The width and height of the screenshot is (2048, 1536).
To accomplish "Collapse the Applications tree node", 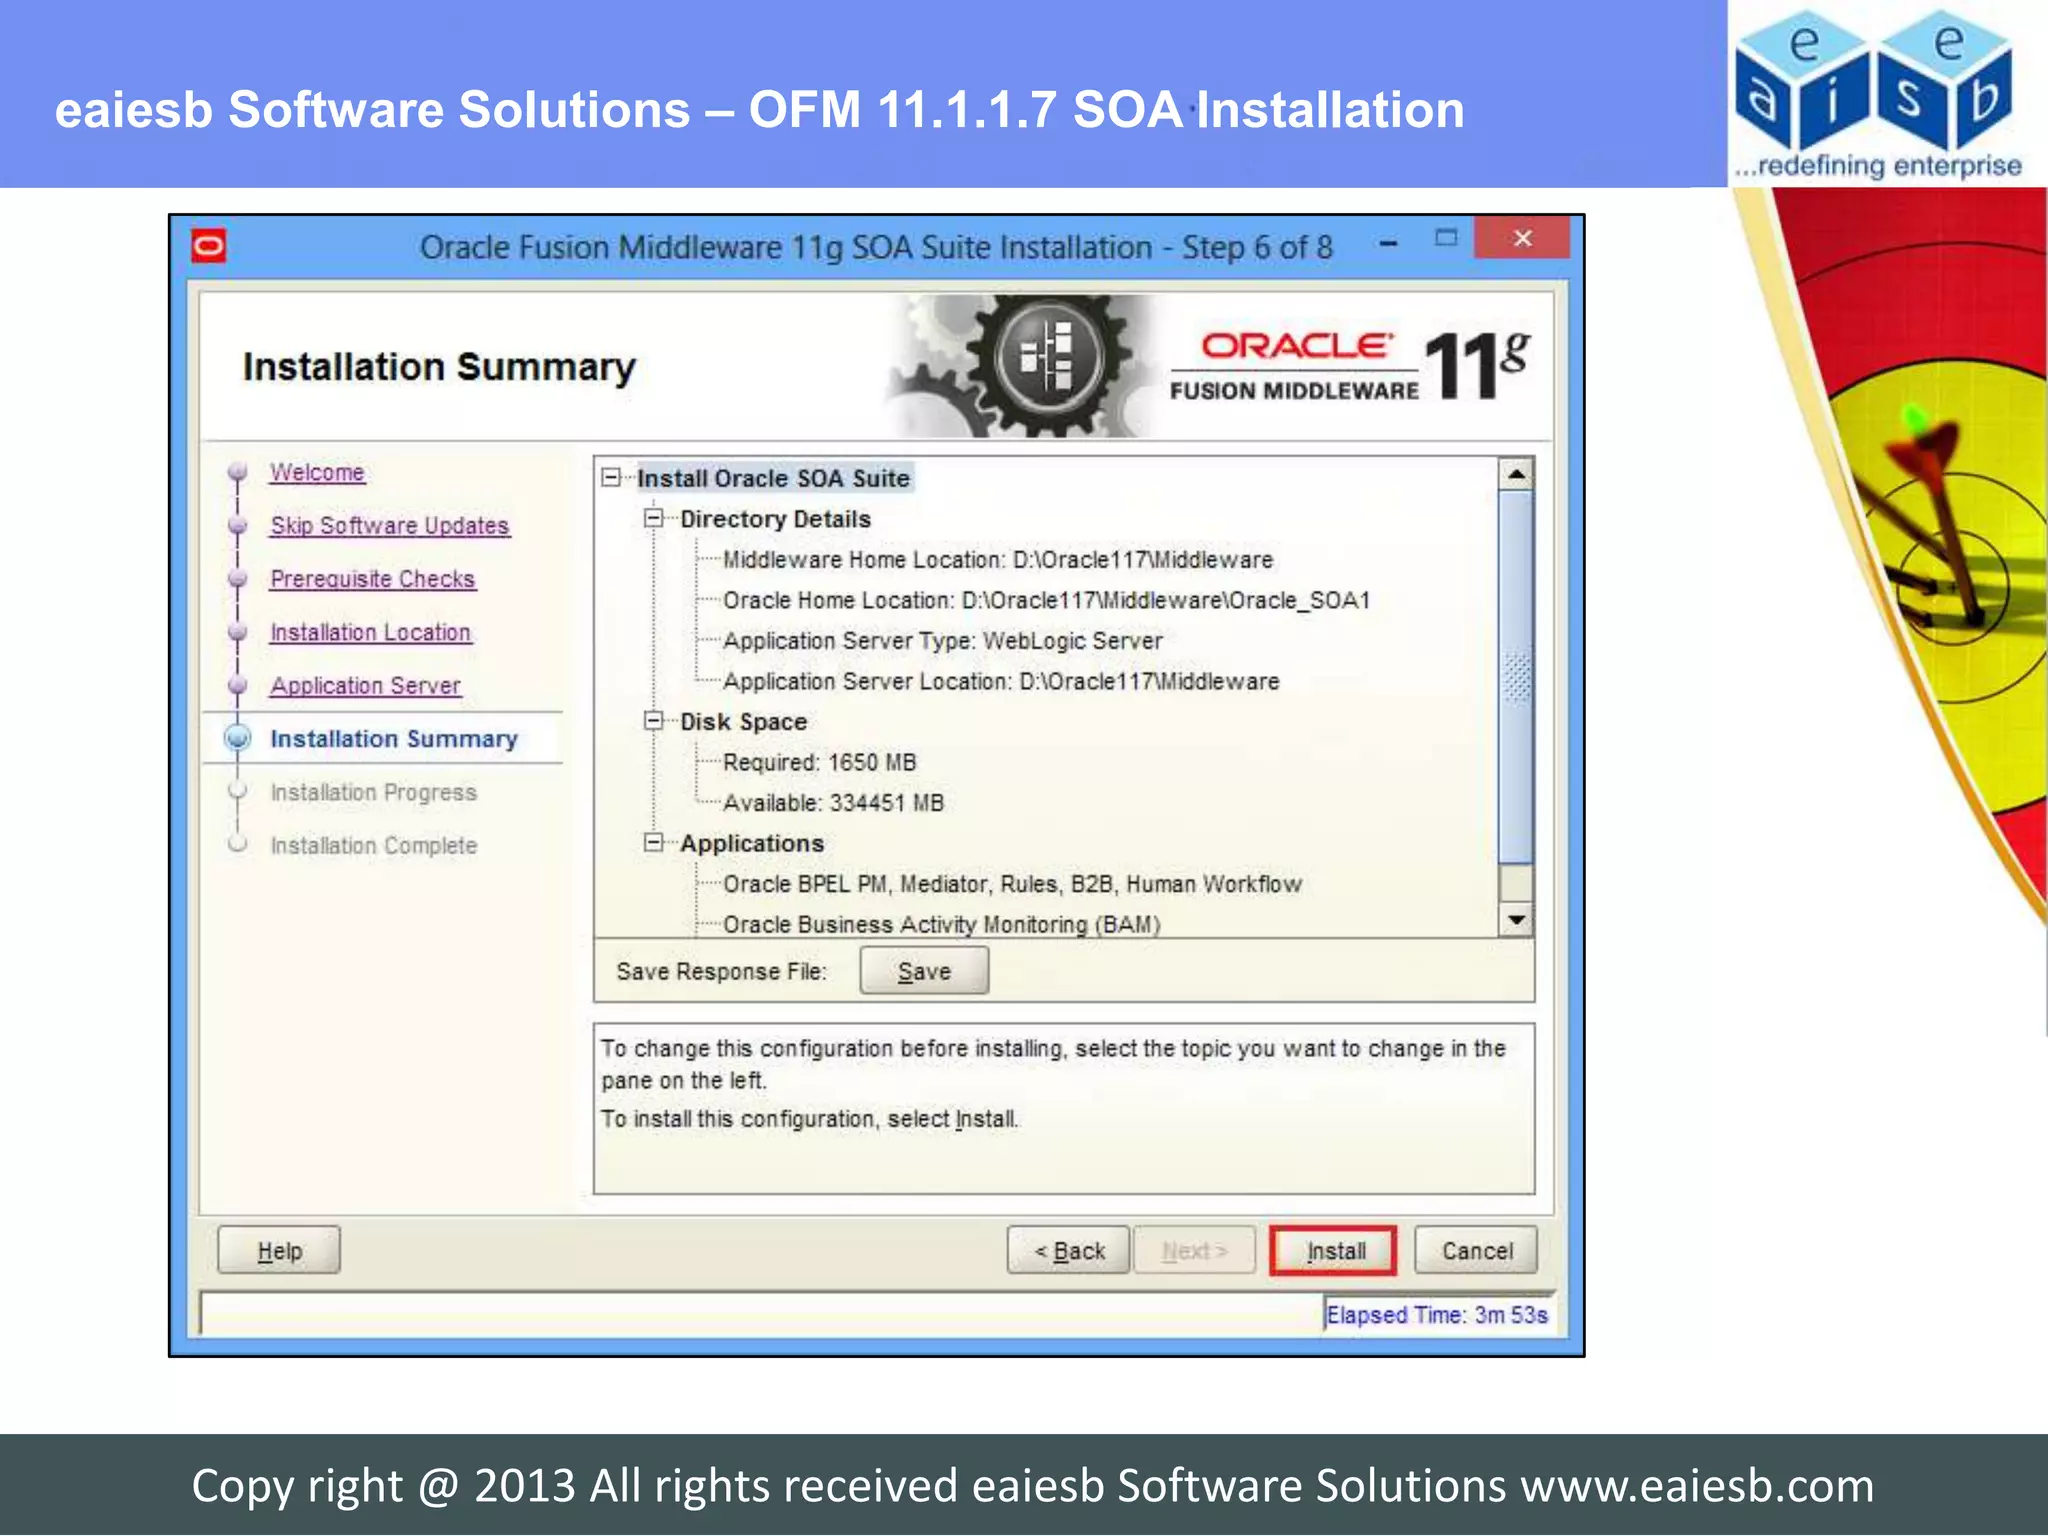I will (x=654, y=843).
